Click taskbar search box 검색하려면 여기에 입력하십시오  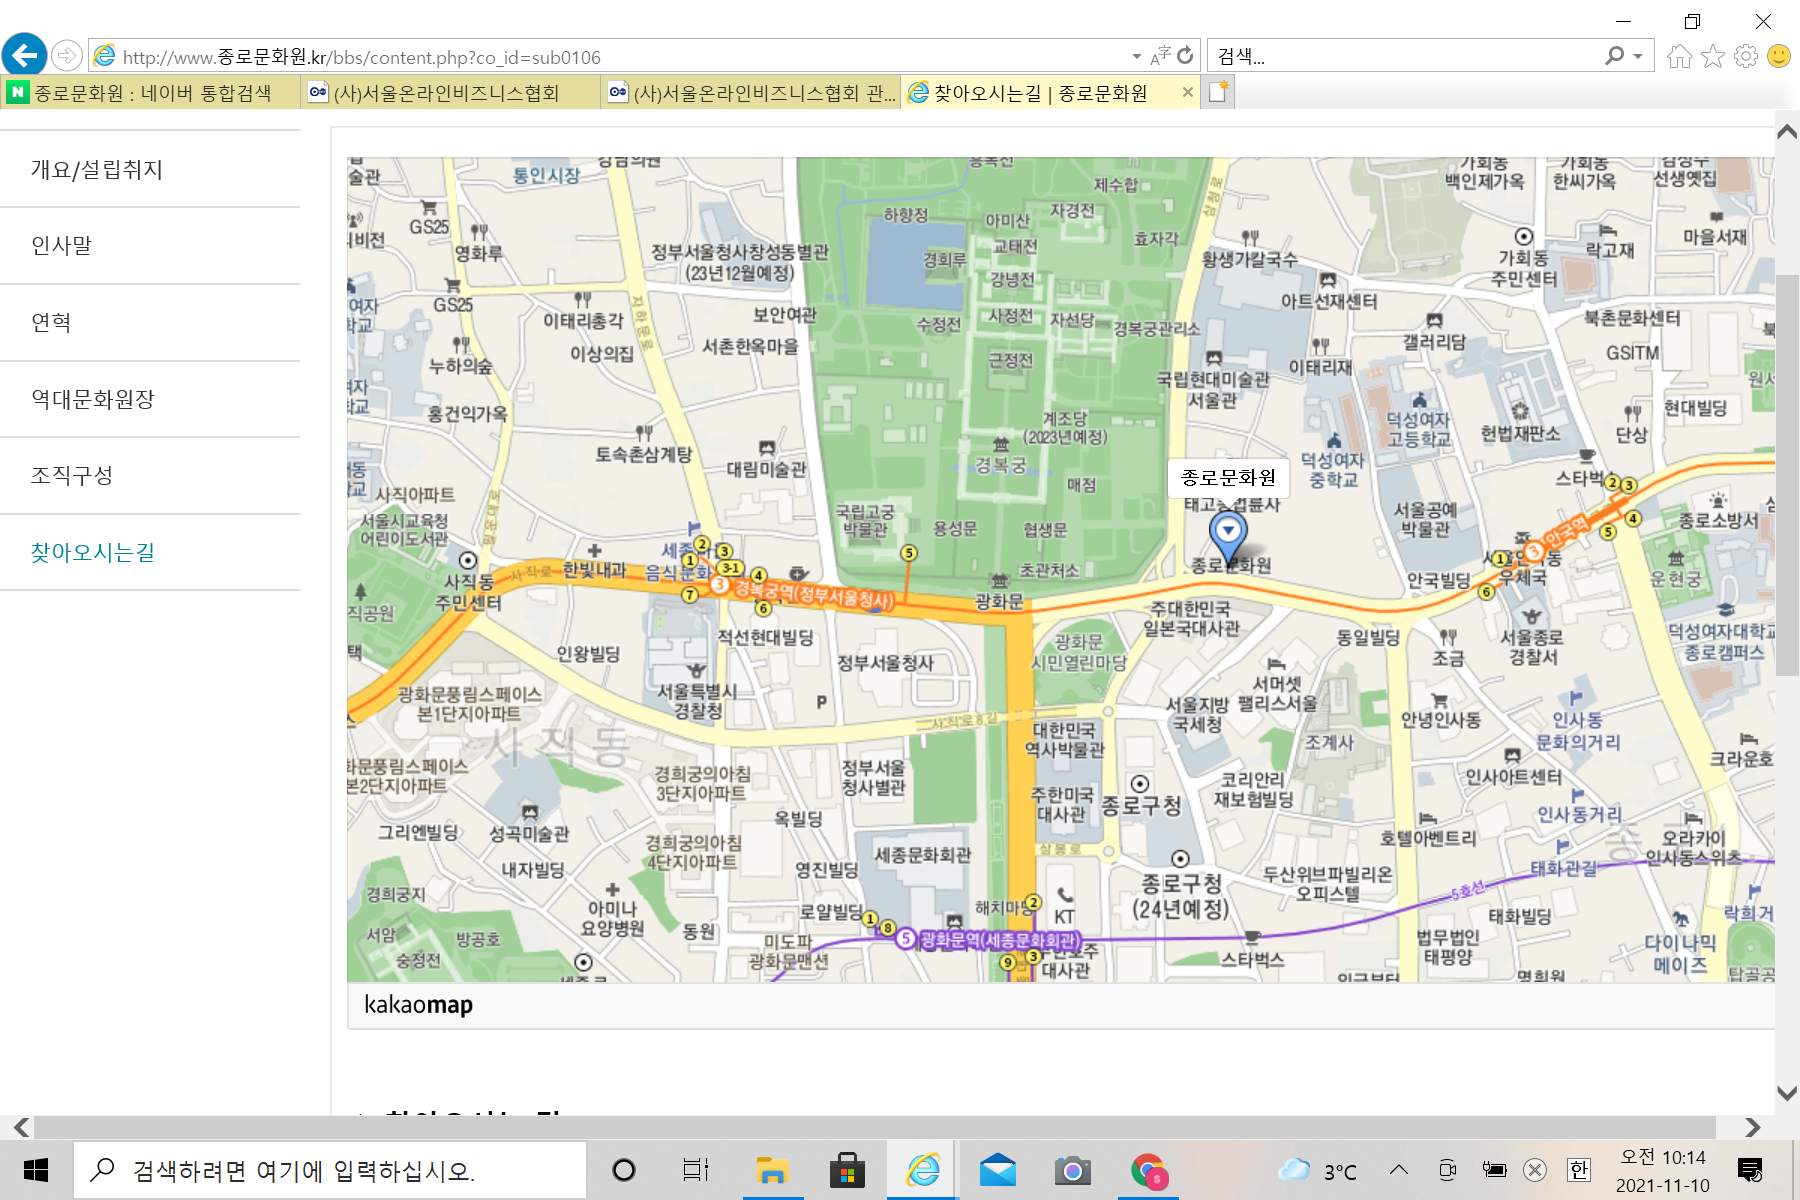[330, 1170]
